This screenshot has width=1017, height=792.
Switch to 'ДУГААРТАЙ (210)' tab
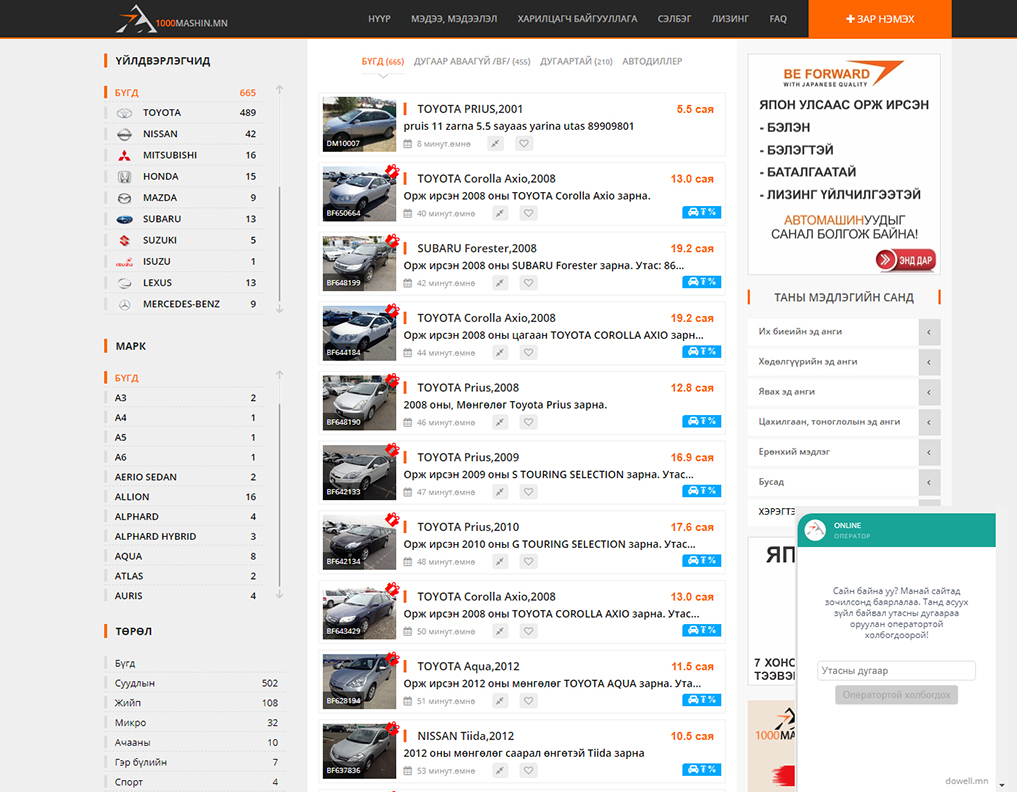576,62
